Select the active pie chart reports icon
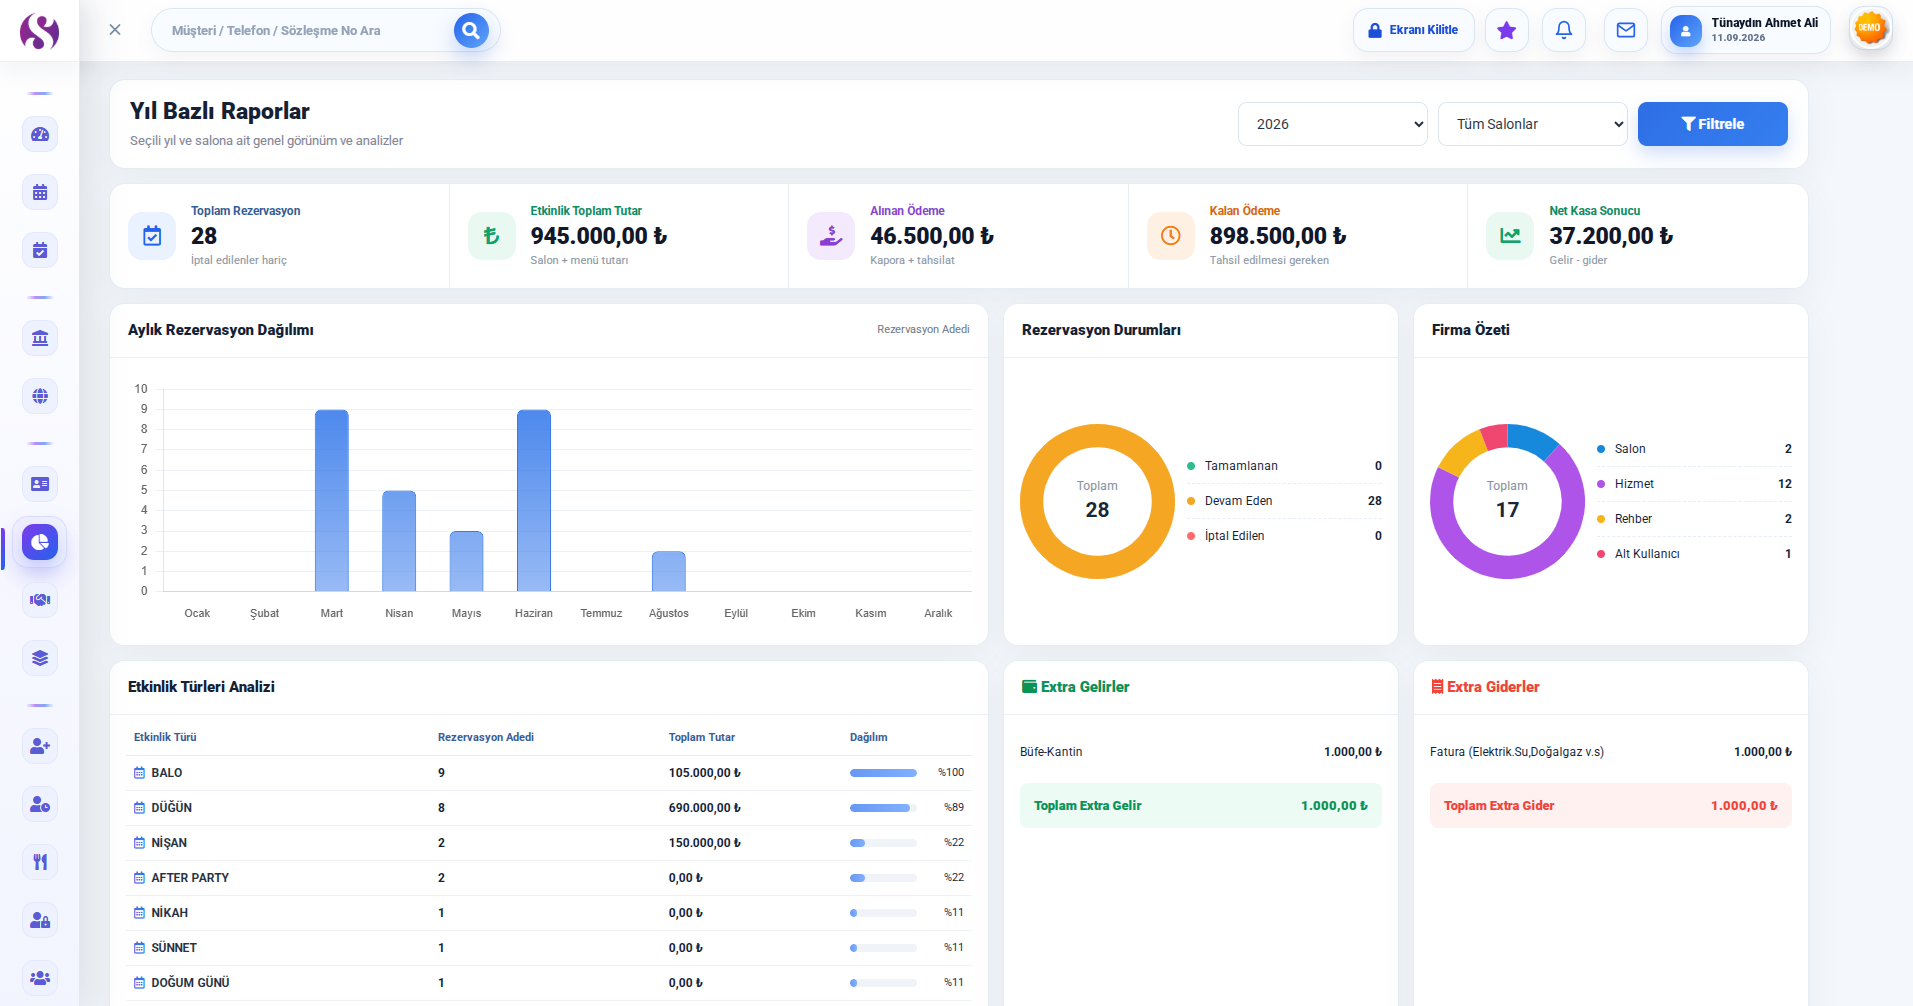 pos(40,542)
